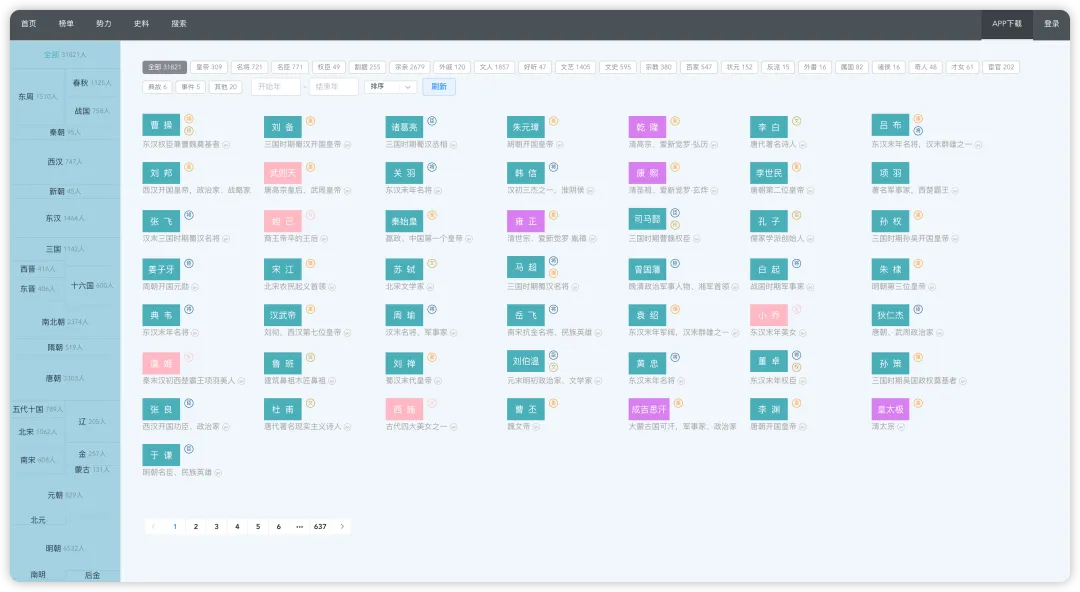This screenshot has width=1080, height=592.
Task: Click the badge icon beside 武则天
Action: click(311, 167)
